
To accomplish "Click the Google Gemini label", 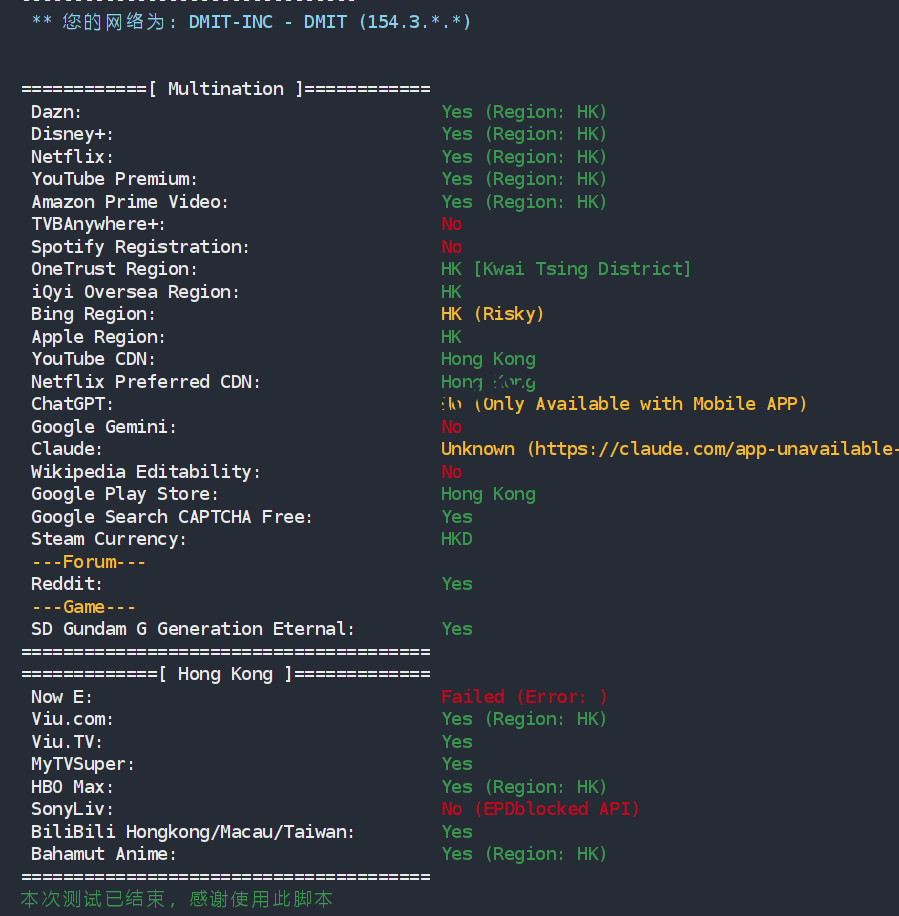I will [x=103, y=427].
